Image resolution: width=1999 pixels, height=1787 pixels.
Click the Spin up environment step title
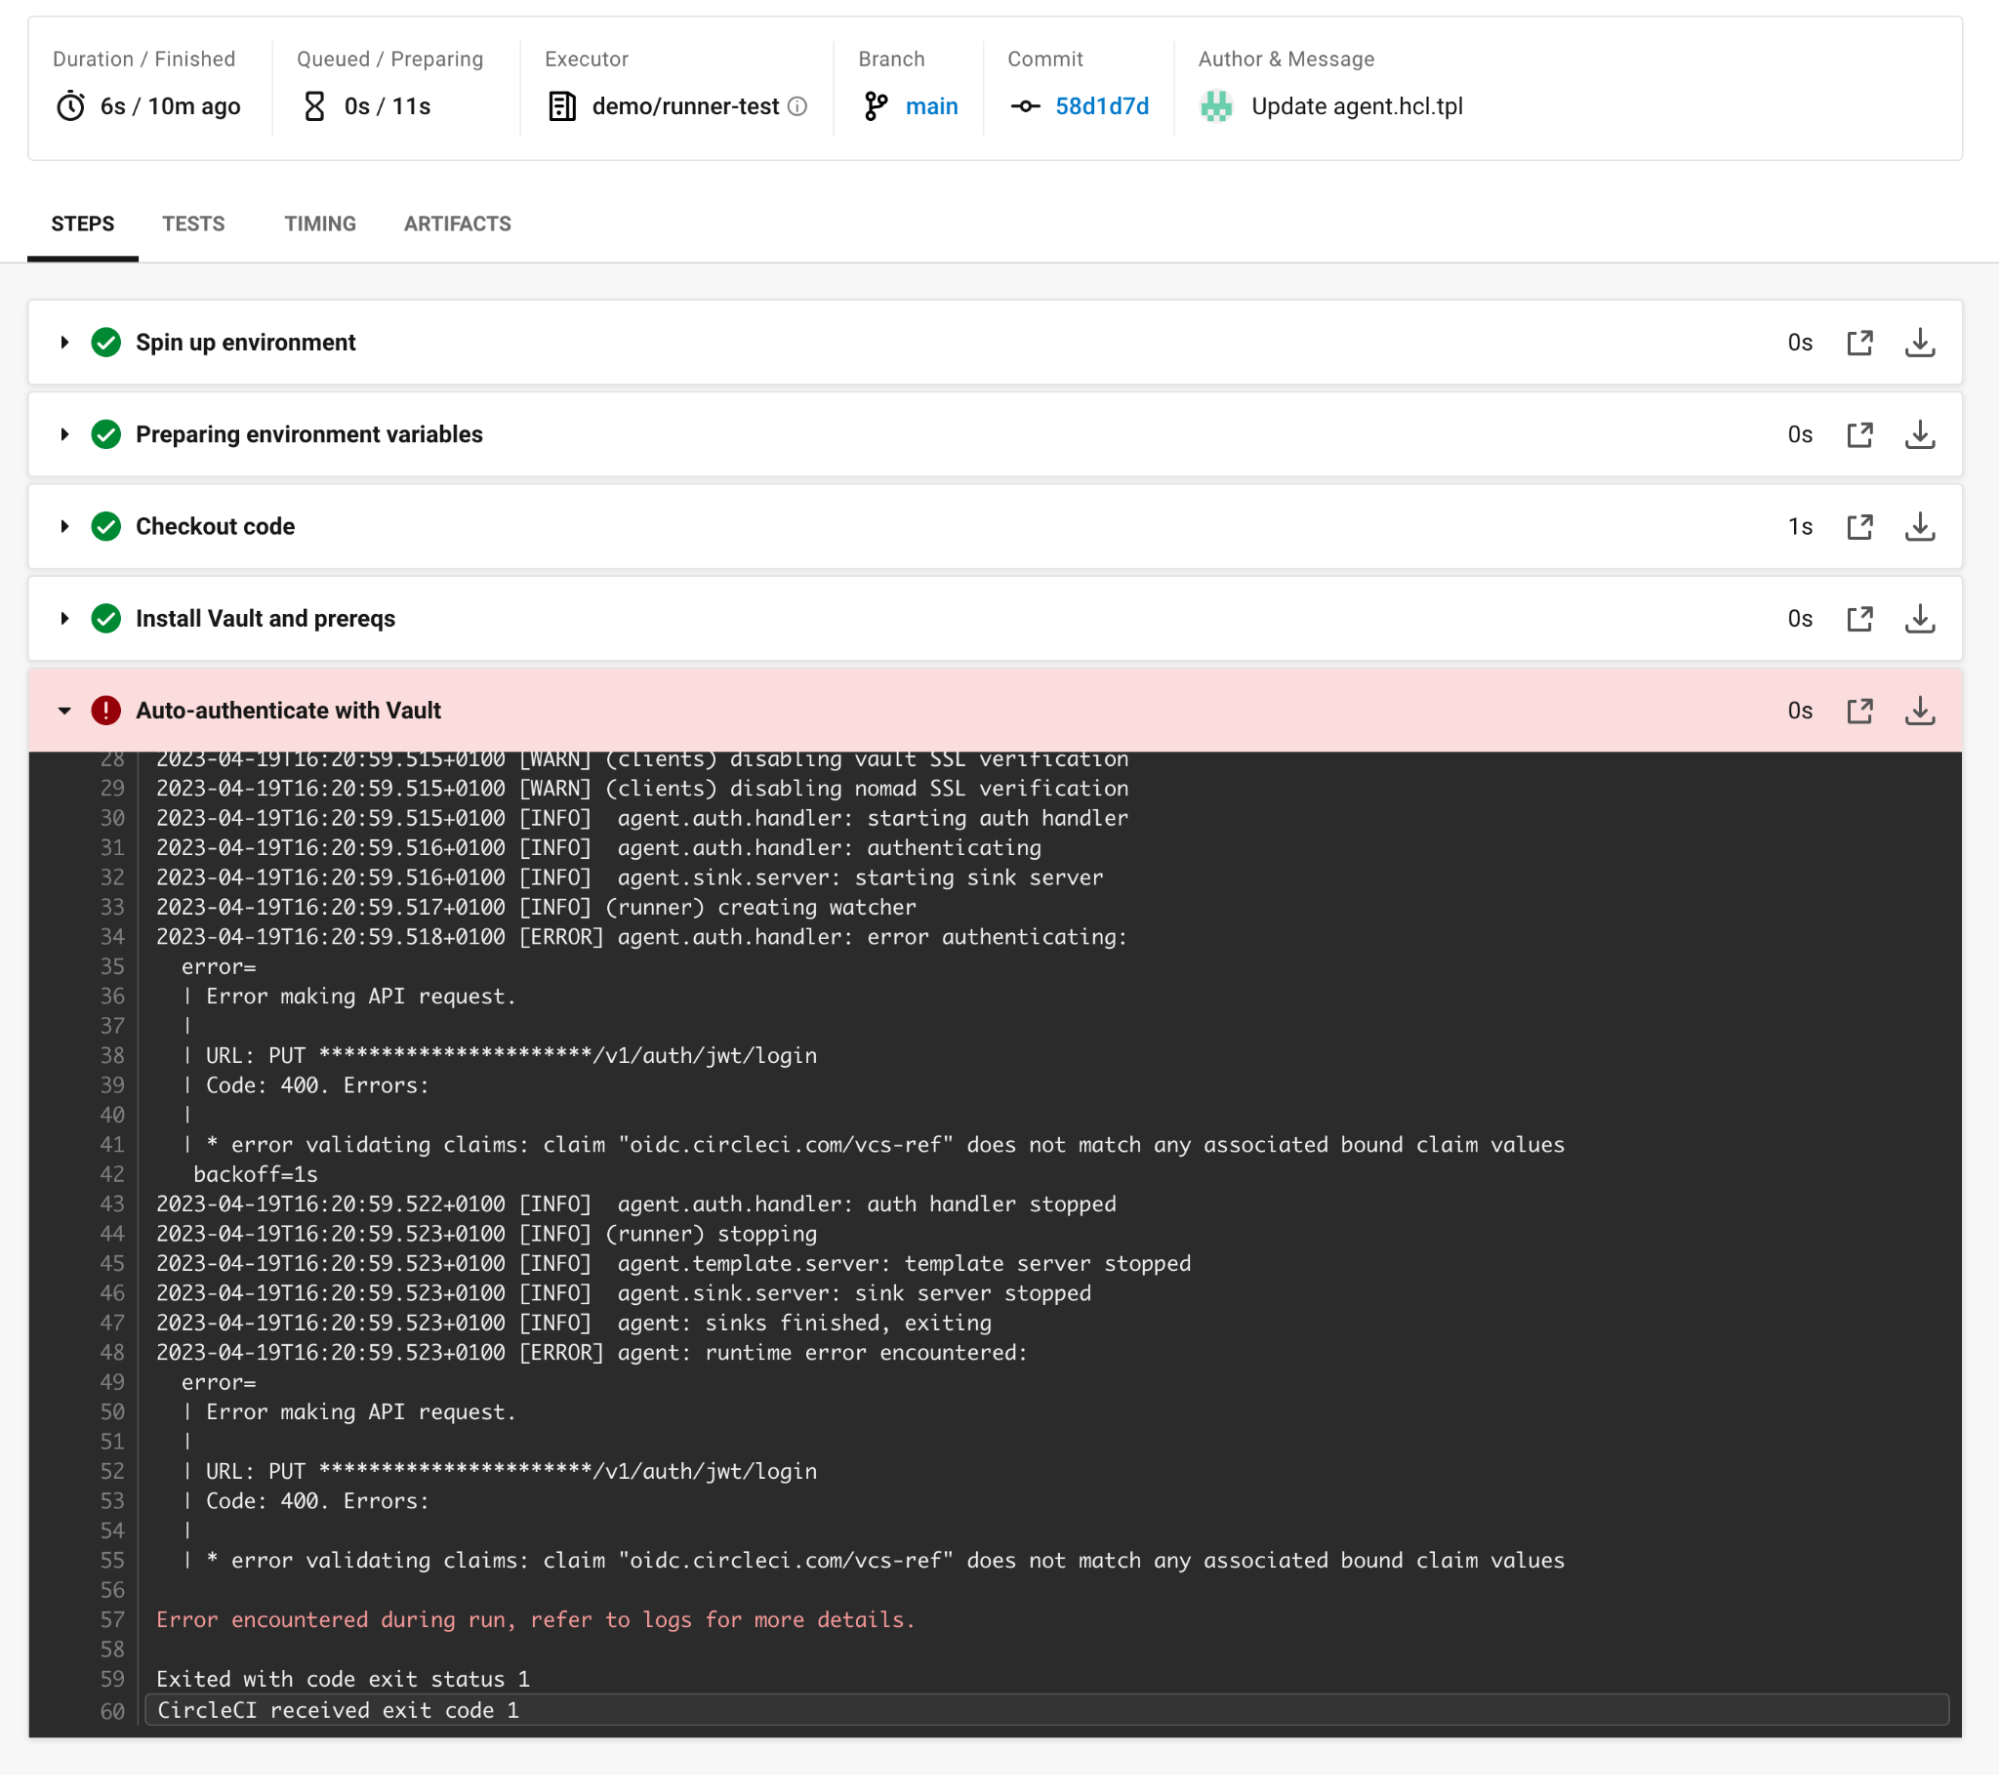pyautogui.click(x=246, y=343)
